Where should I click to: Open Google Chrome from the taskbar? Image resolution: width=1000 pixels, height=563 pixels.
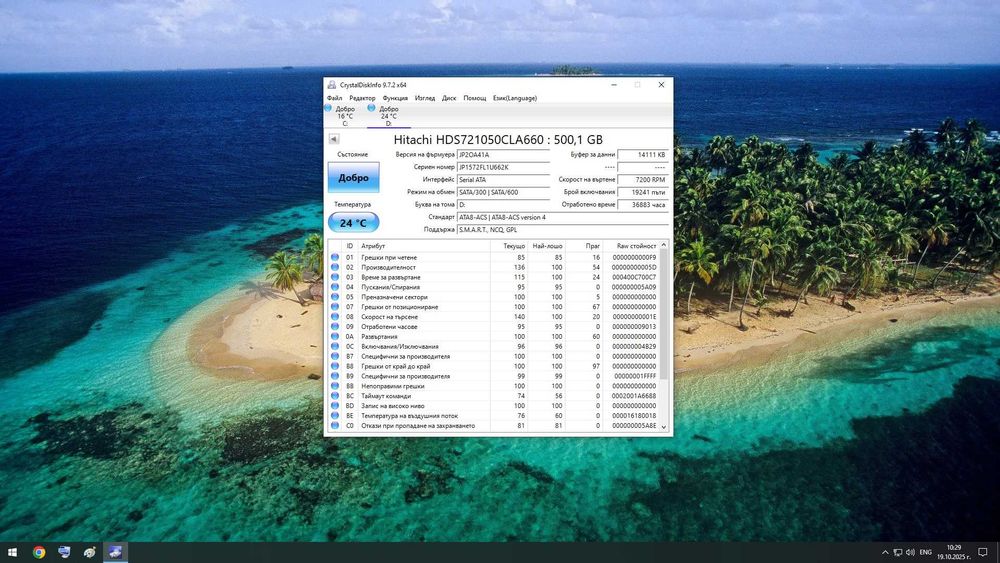39,552
